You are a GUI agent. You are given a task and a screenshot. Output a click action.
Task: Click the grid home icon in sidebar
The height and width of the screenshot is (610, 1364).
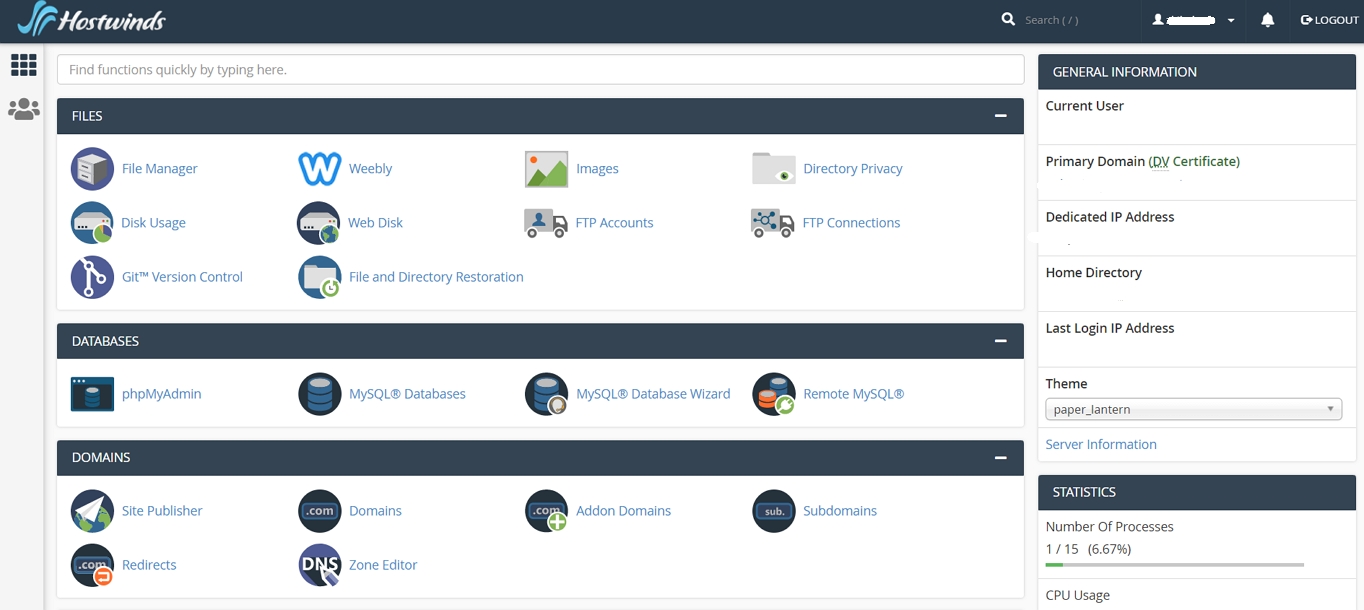pos(24,65)
